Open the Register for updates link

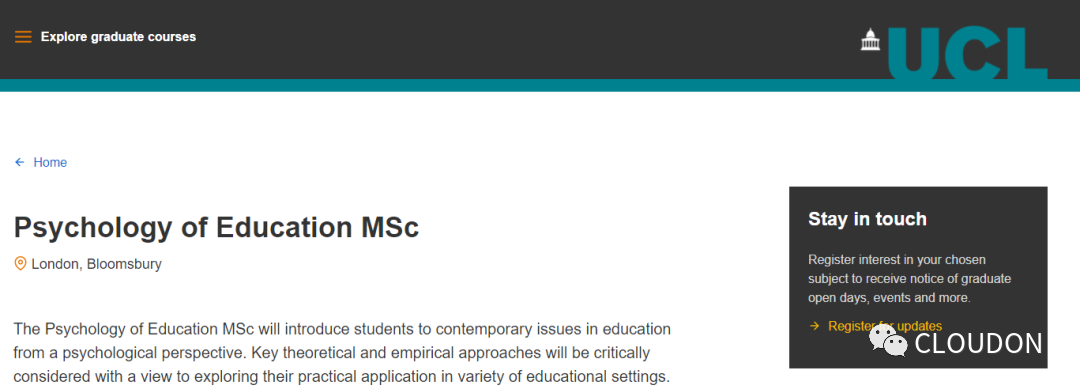coord(885,326)
